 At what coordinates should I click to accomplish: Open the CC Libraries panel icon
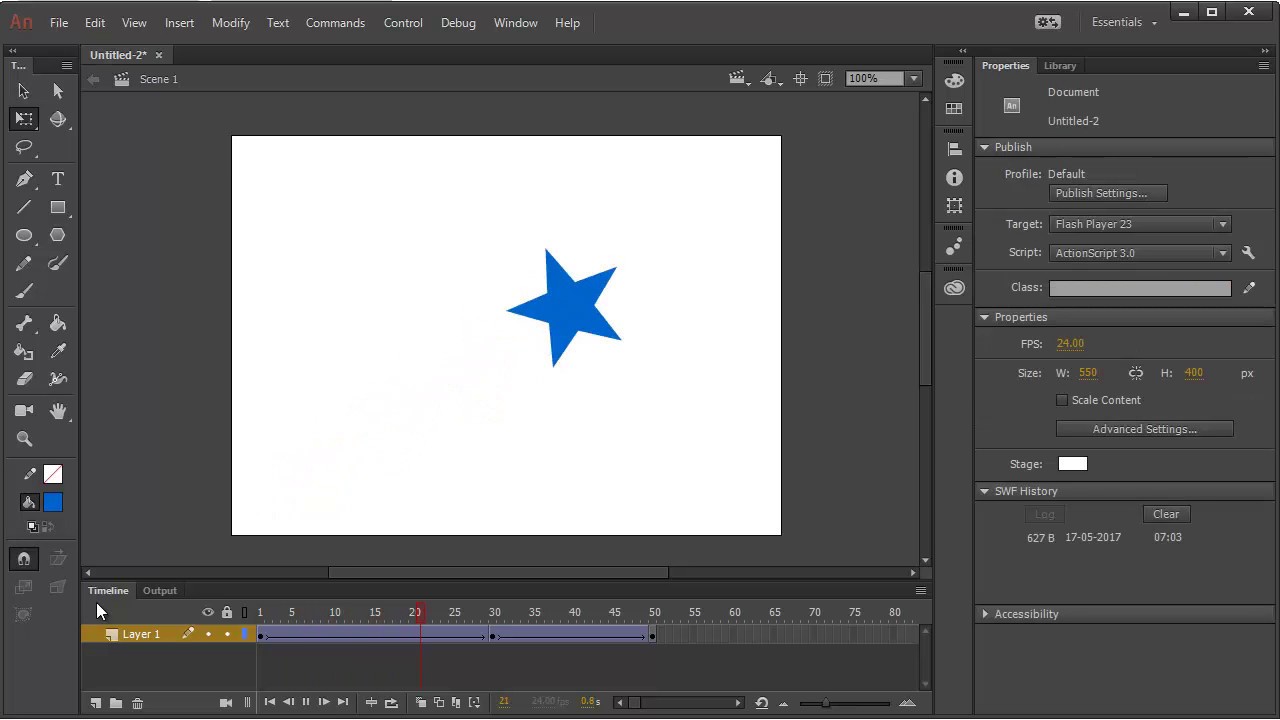[954, 288]
